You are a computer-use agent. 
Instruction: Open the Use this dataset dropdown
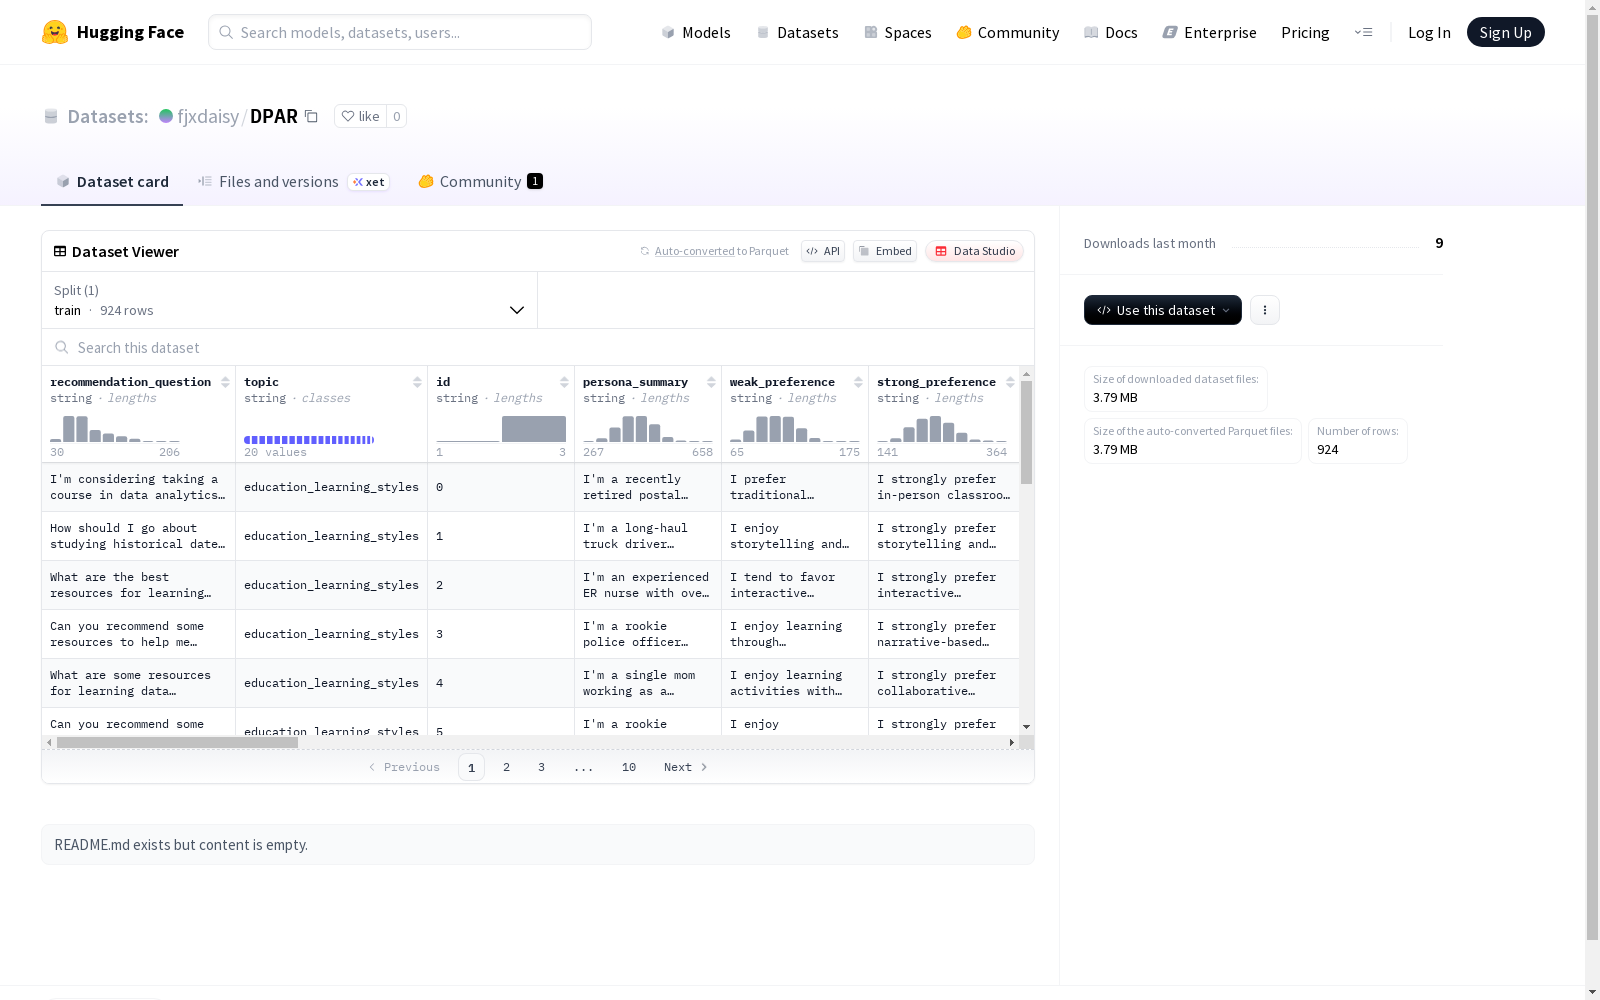click(1163, 310)
